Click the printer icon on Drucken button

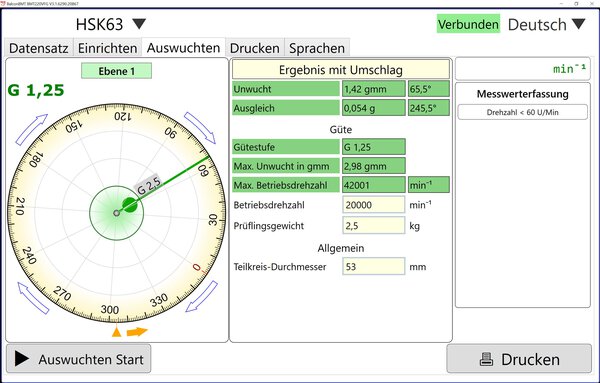pyautogui.click(x=486, y=359)
